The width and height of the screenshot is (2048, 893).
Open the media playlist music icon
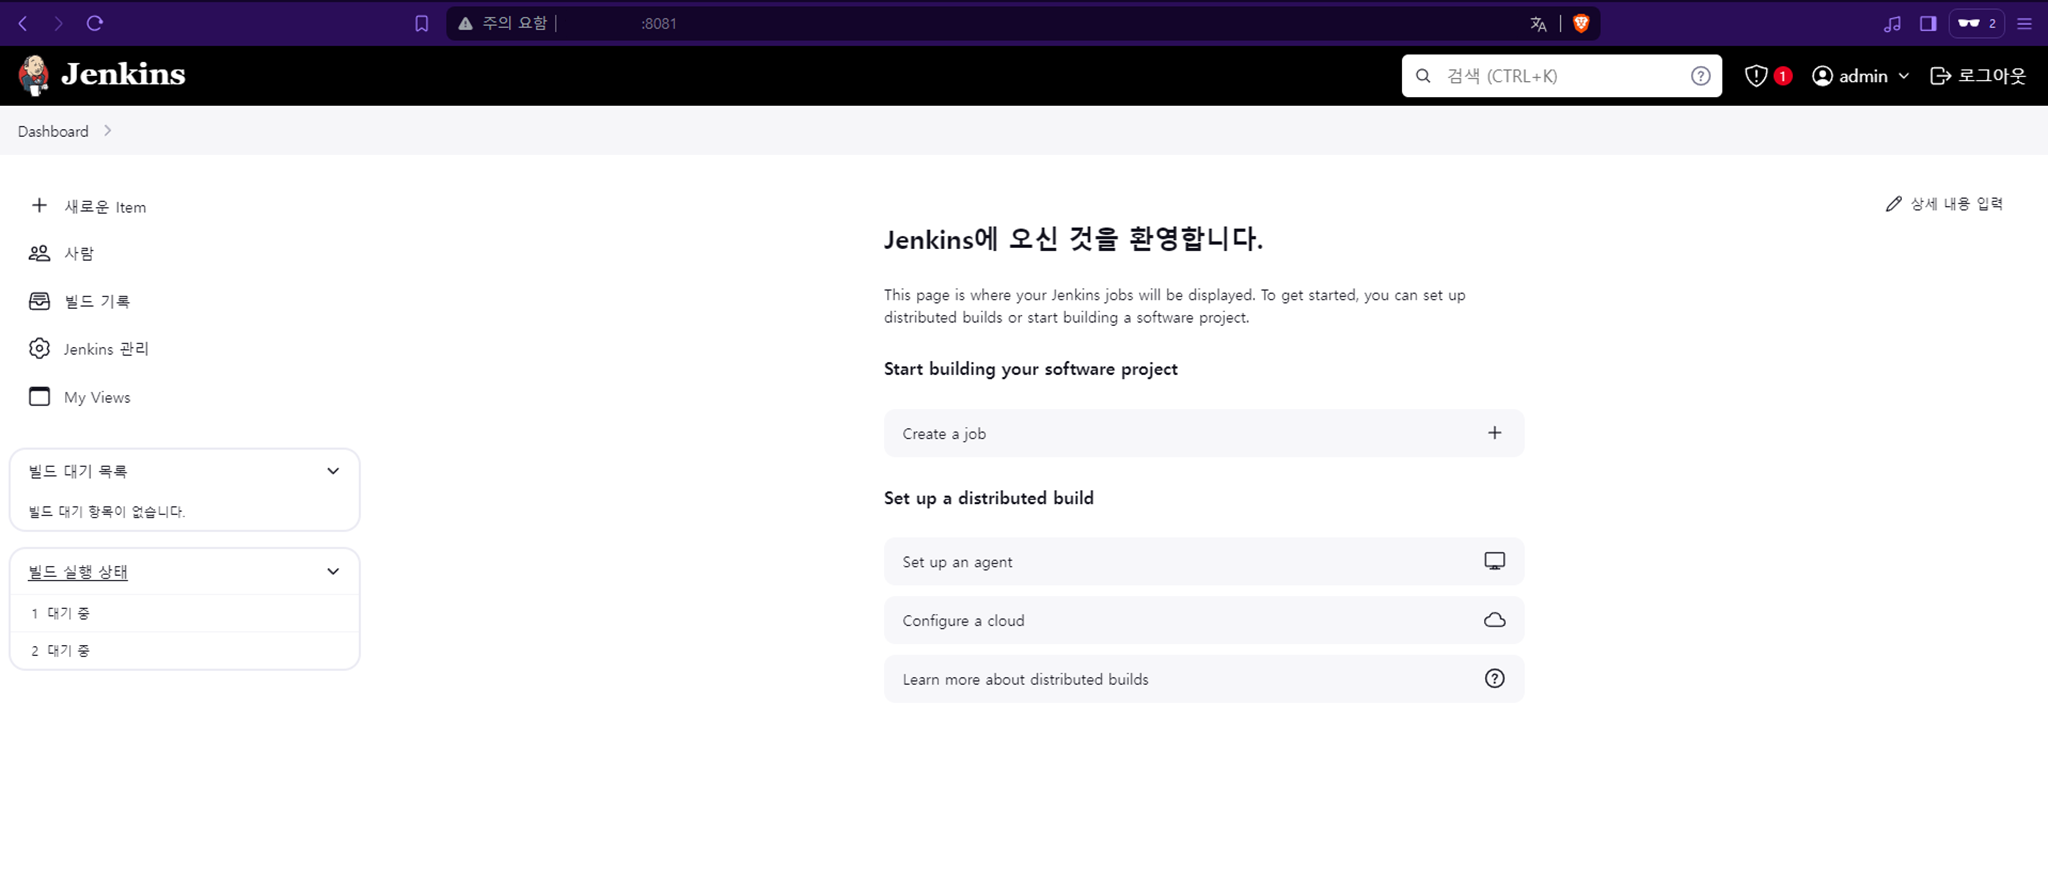(1892, 24)
